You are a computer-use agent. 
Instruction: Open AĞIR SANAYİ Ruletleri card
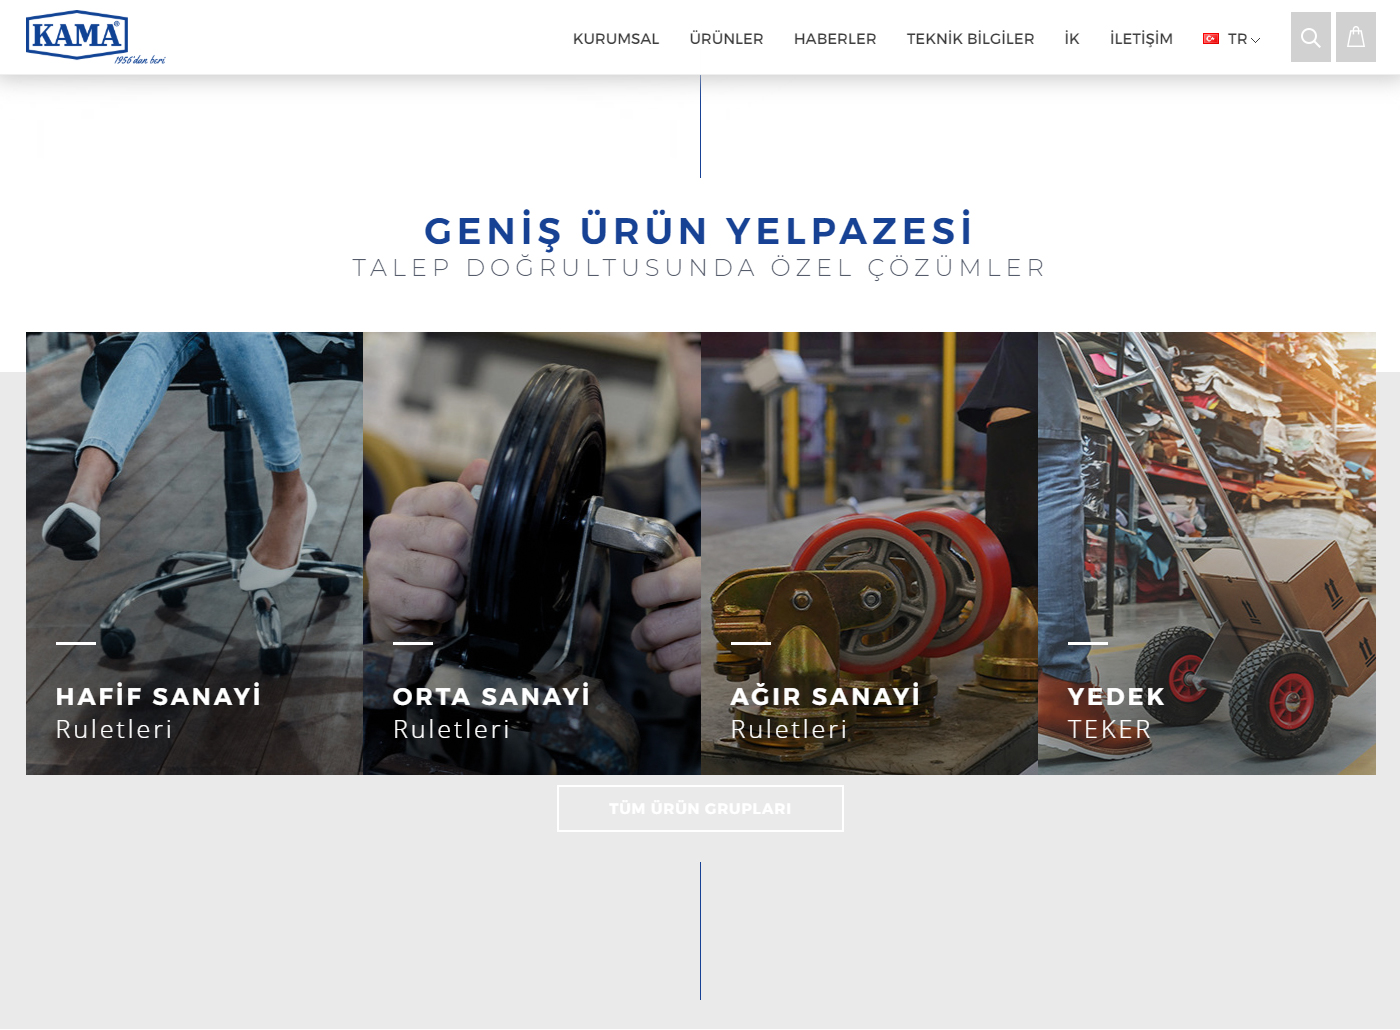pyautogui.click(x=869, y=553)
